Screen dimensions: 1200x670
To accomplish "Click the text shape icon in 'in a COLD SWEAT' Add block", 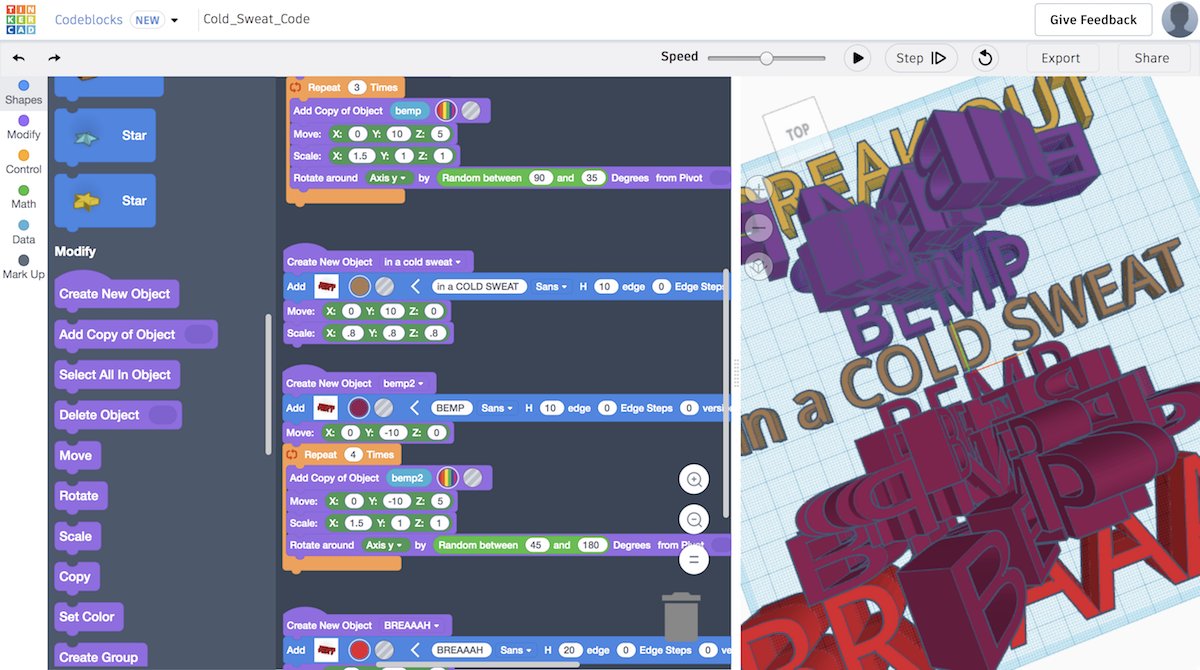I will click(x=326, y=286).
